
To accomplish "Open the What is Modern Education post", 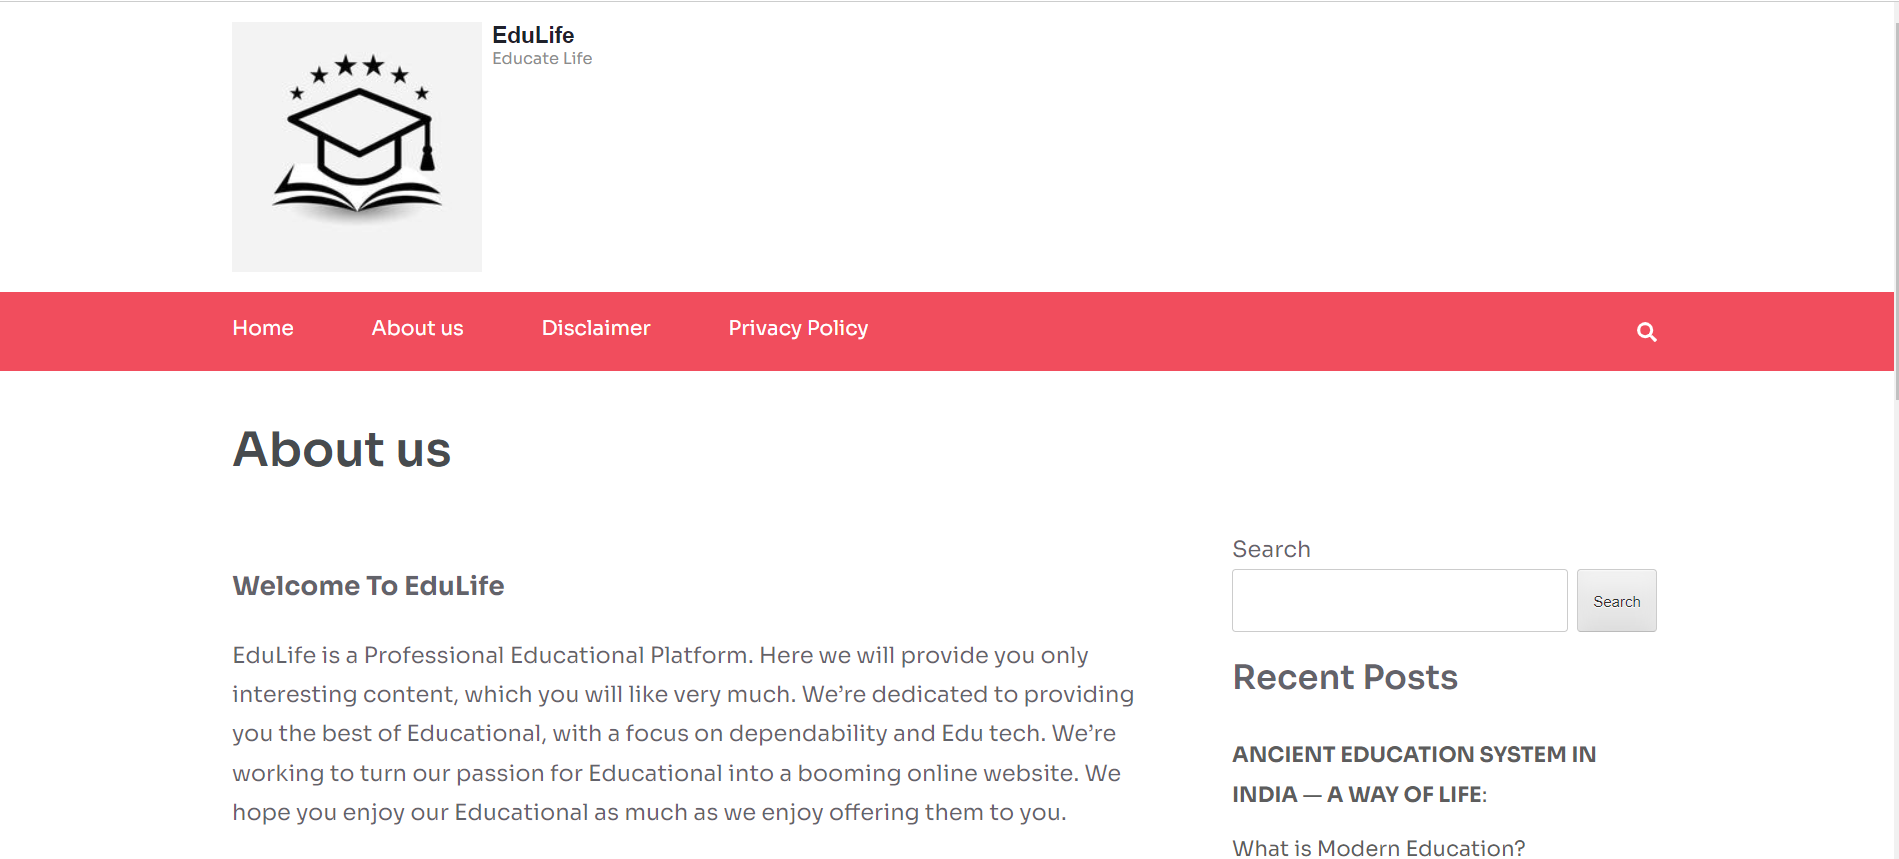I will tap(1377, 847).
